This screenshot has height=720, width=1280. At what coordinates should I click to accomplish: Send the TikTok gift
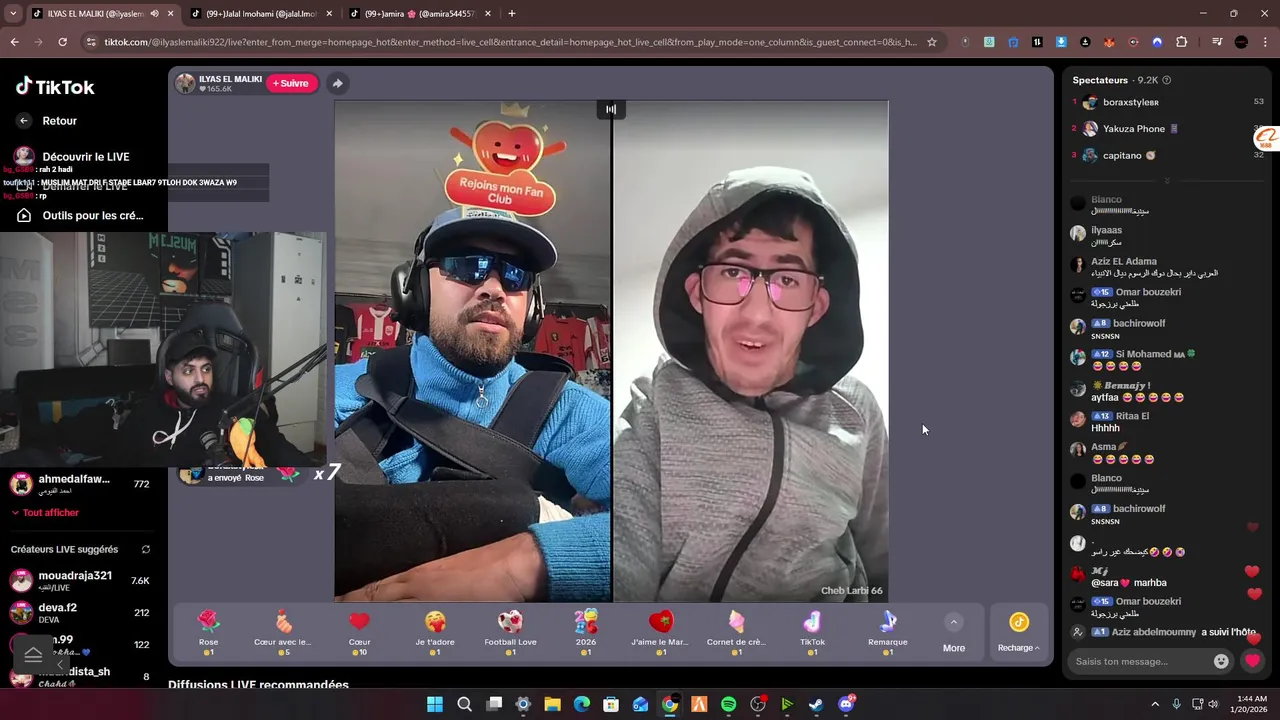pyautogui.click(x=812, y=632)
